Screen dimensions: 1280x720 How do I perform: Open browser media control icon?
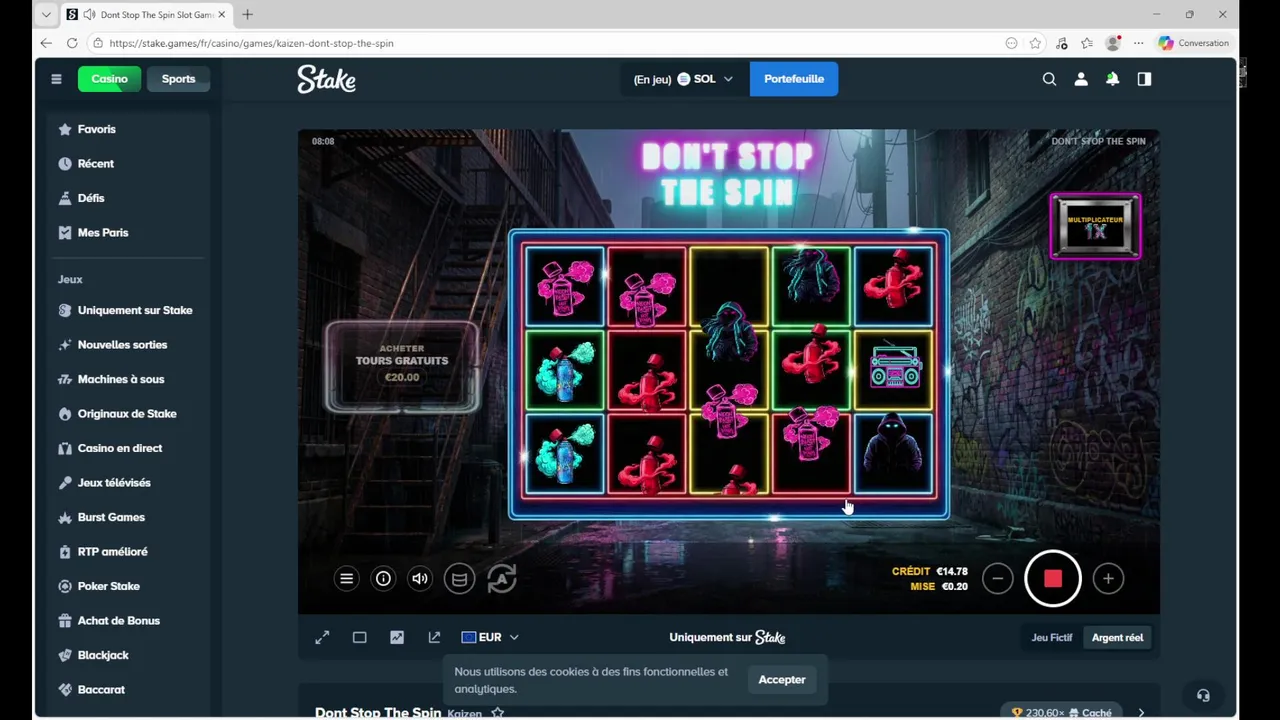pos(1061,43)
